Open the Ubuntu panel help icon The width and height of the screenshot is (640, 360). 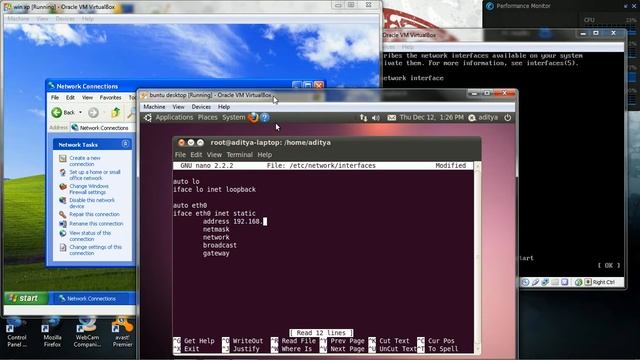265,118
